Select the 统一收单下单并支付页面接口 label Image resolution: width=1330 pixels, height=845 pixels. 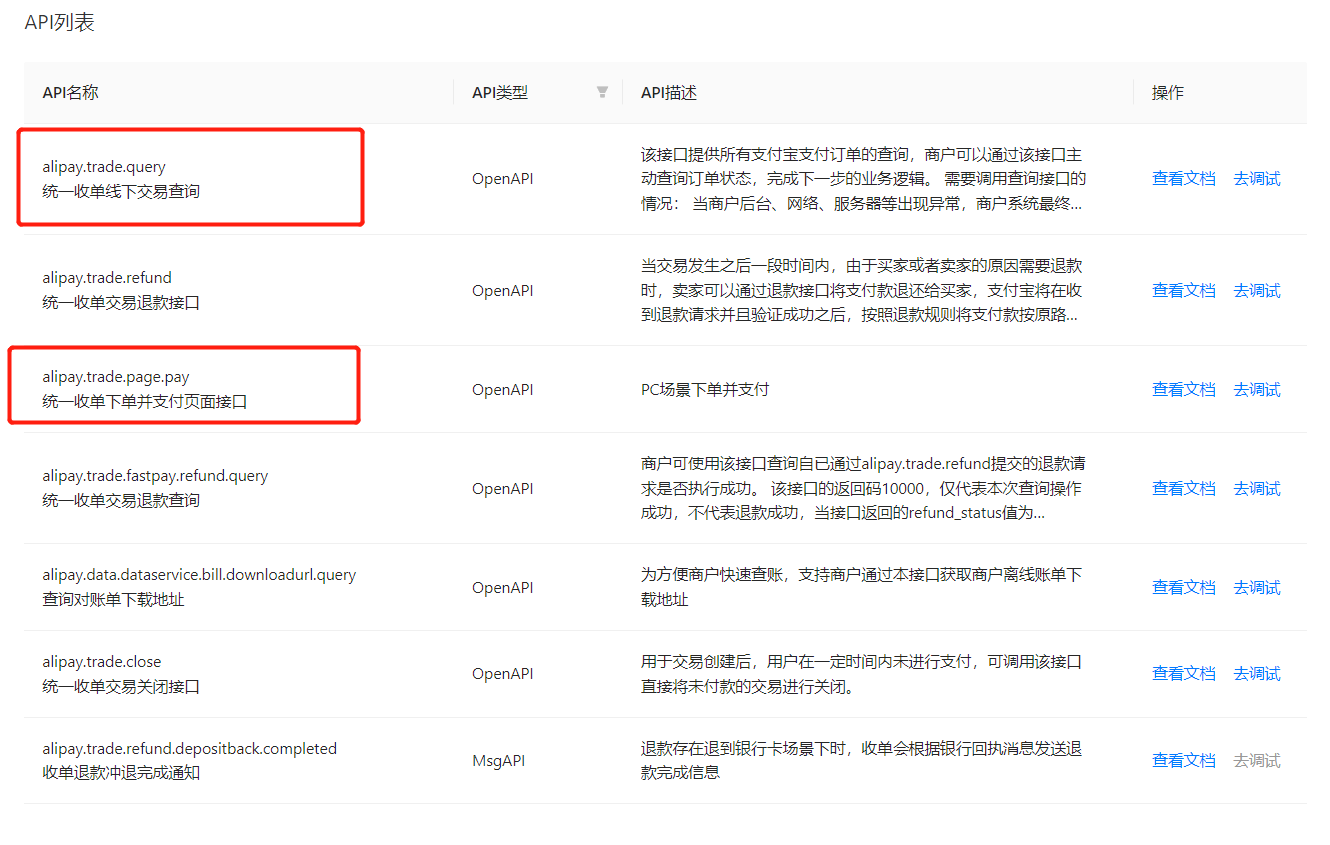point(145,402)
